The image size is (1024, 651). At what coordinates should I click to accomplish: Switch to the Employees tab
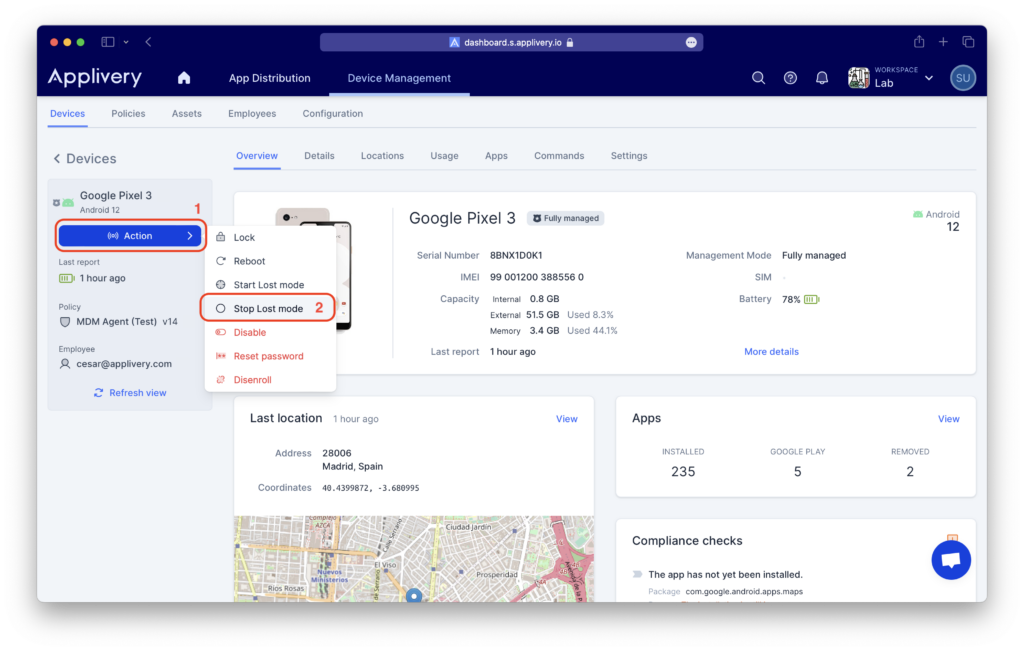coord(252,114)
